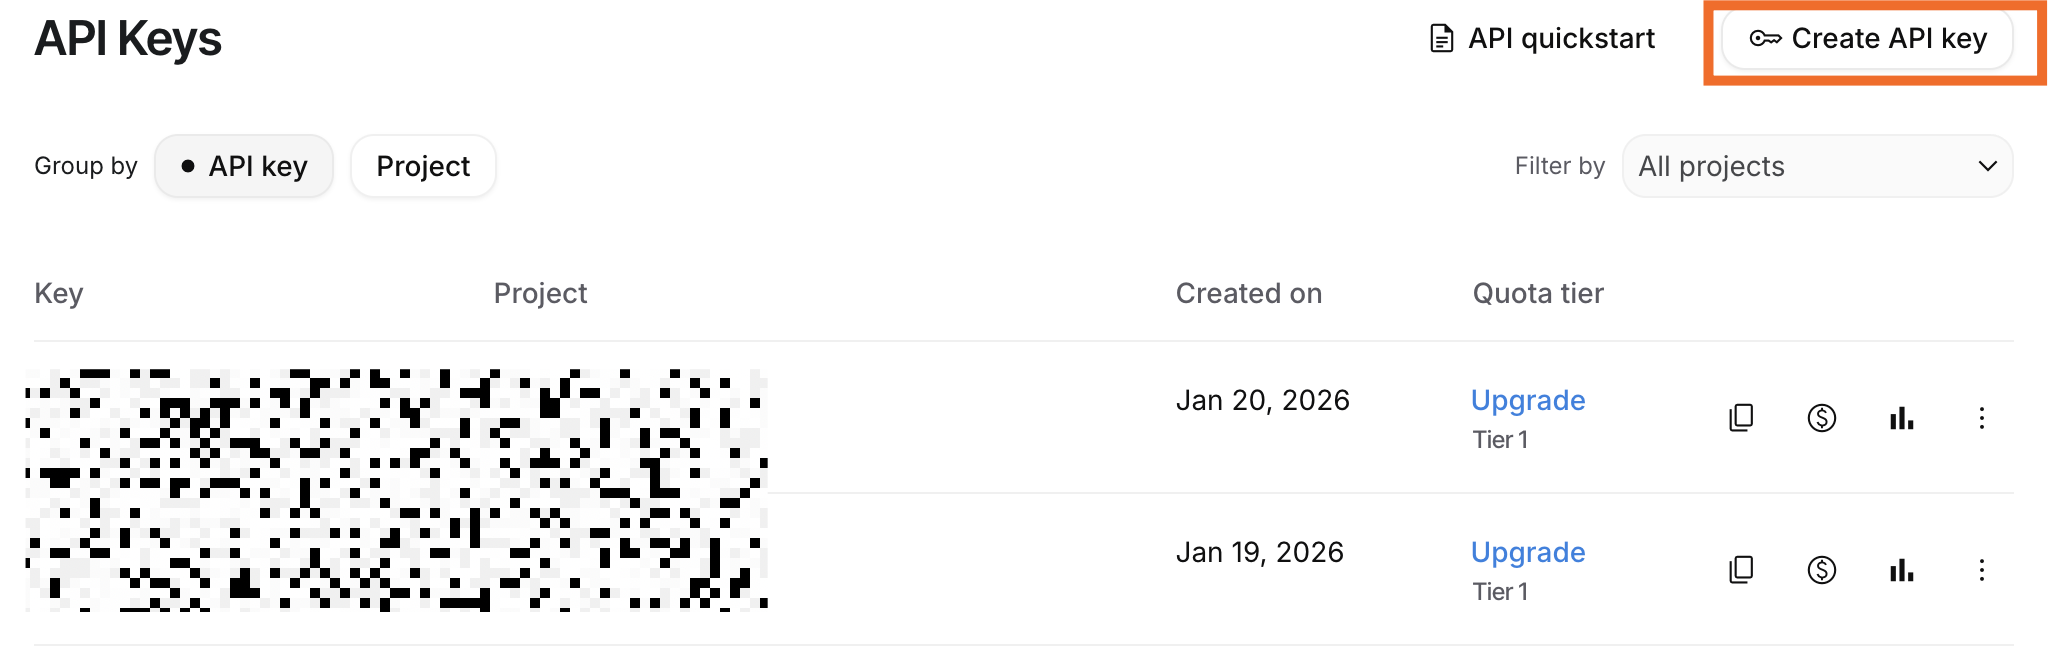This screenshot has width=2052, height=648.
Task: Upgrade the Jan 19 key's quota tier
Action: pos(1528,552)
